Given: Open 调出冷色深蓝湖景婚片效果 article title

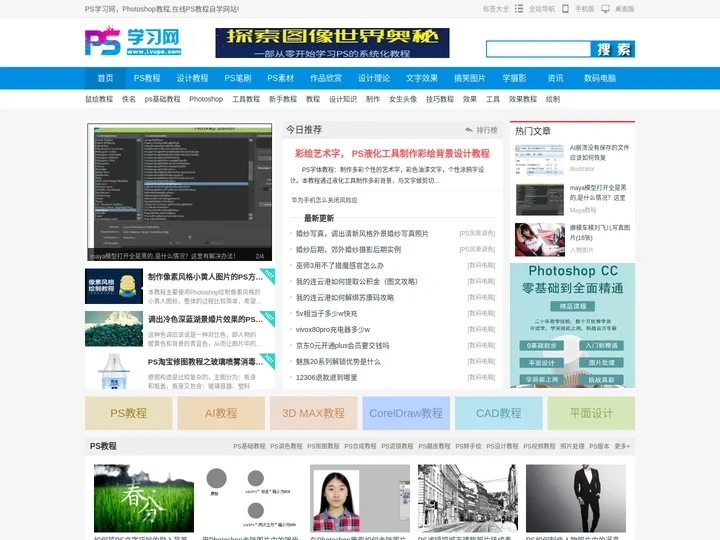Looking at the screenshot, I should point(205,319).
